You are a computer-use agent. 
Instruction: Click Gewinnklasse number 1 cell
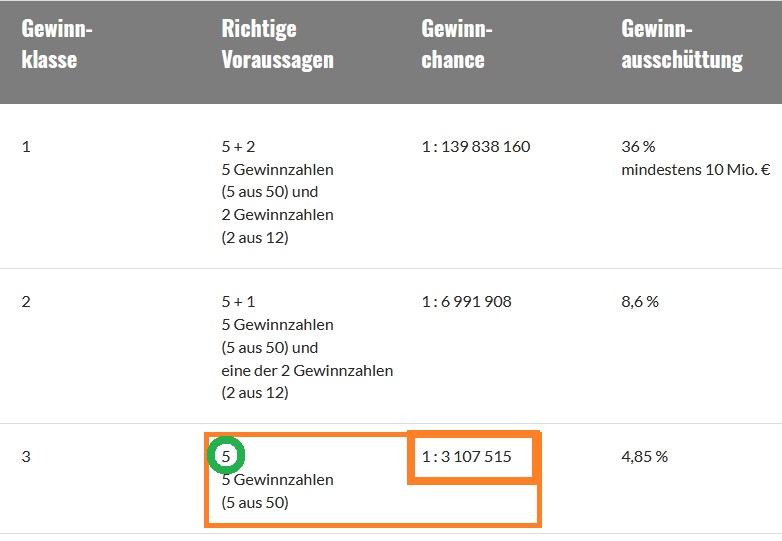tap(26, 147)
